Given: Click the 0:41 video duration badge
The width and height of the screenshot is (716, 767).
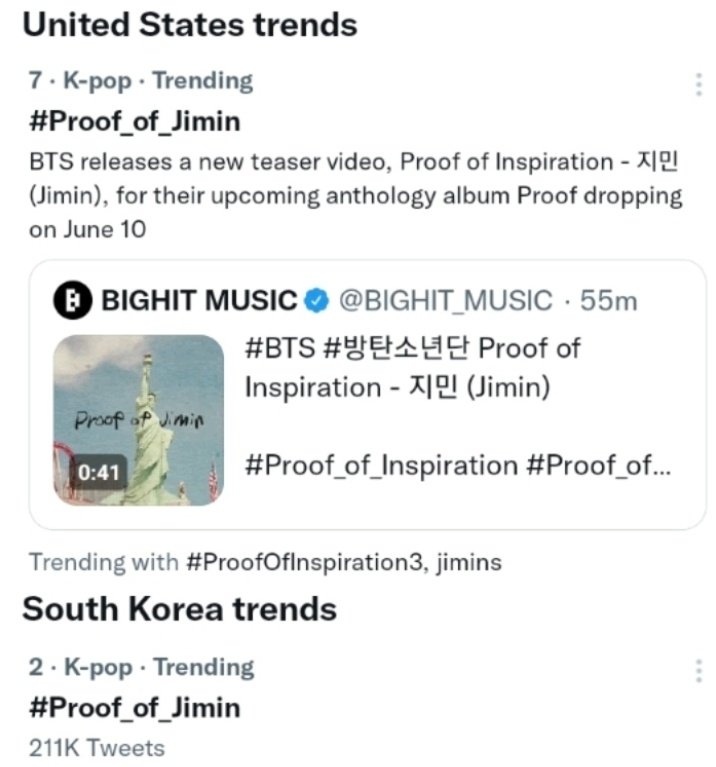Looking at the screenshot, I should [x=98, y=471].
